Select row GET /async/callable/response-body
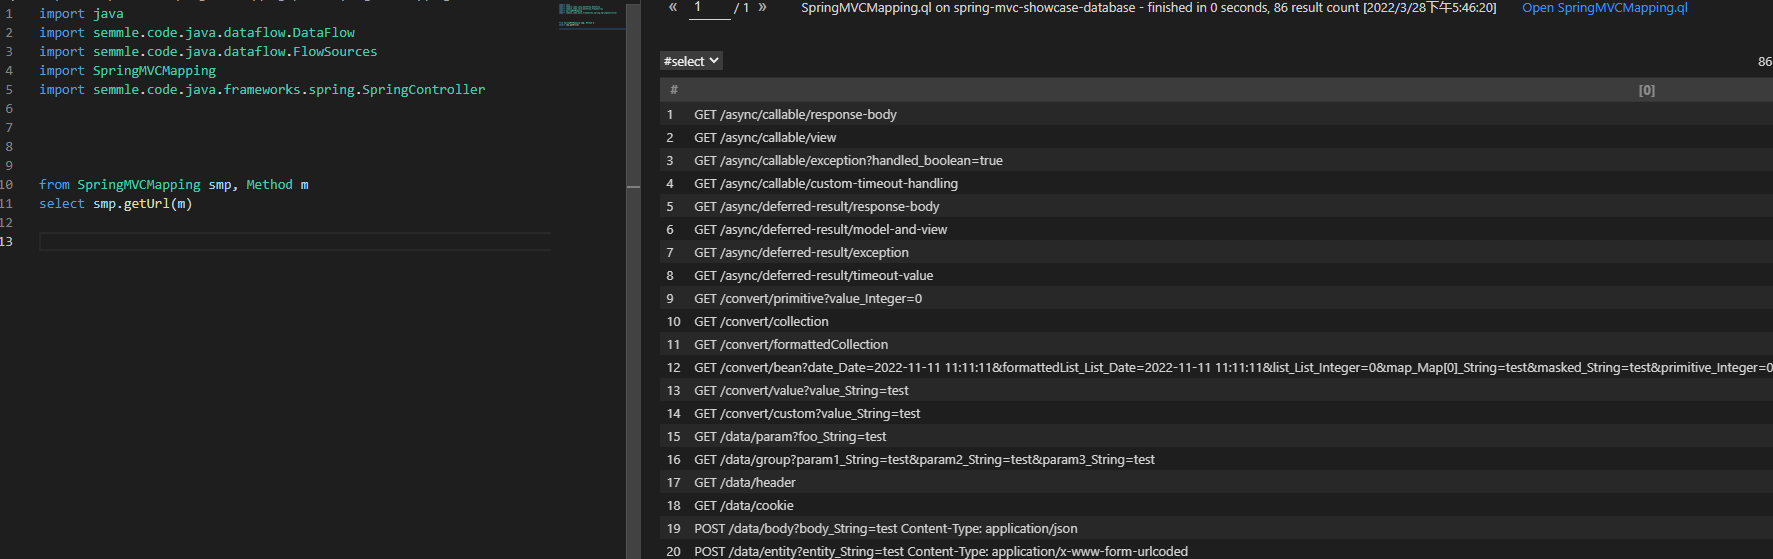 point(1216,114)
